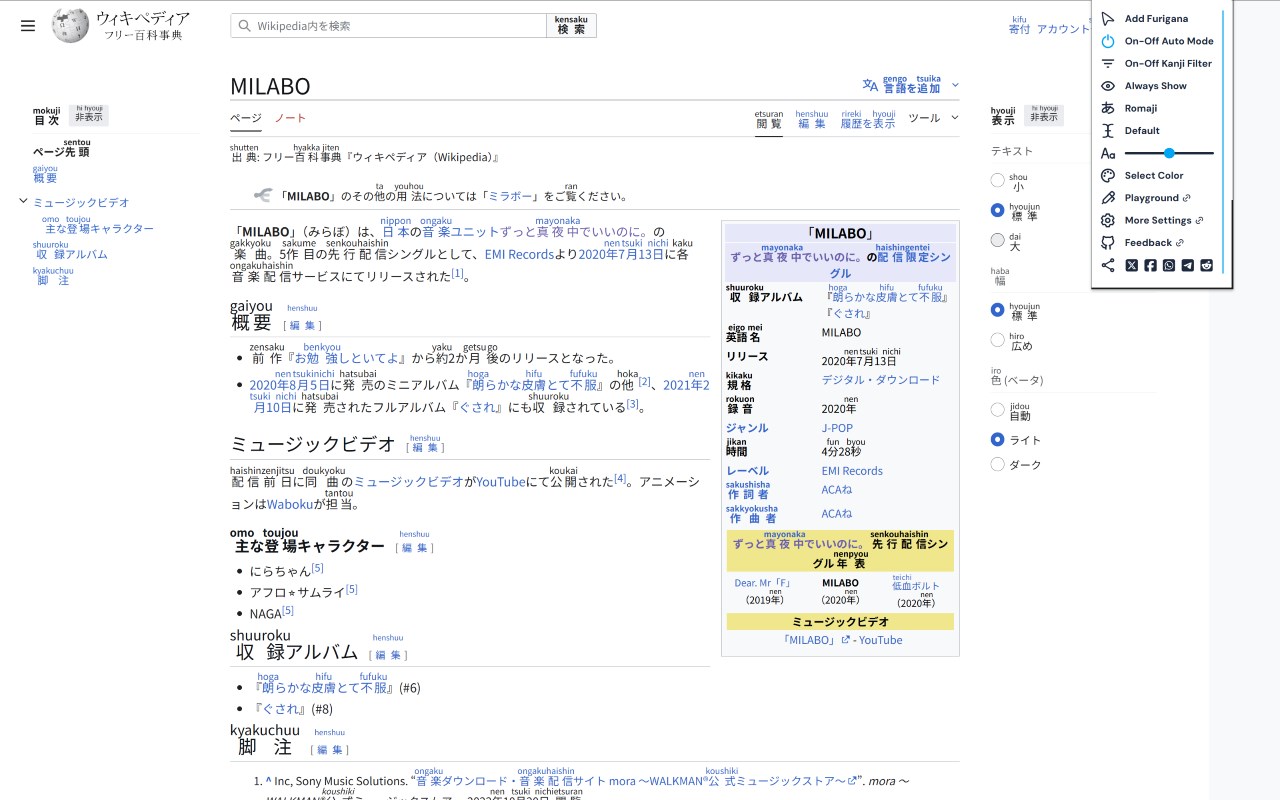Select the 小 text size radio

[x=997, y=181]
